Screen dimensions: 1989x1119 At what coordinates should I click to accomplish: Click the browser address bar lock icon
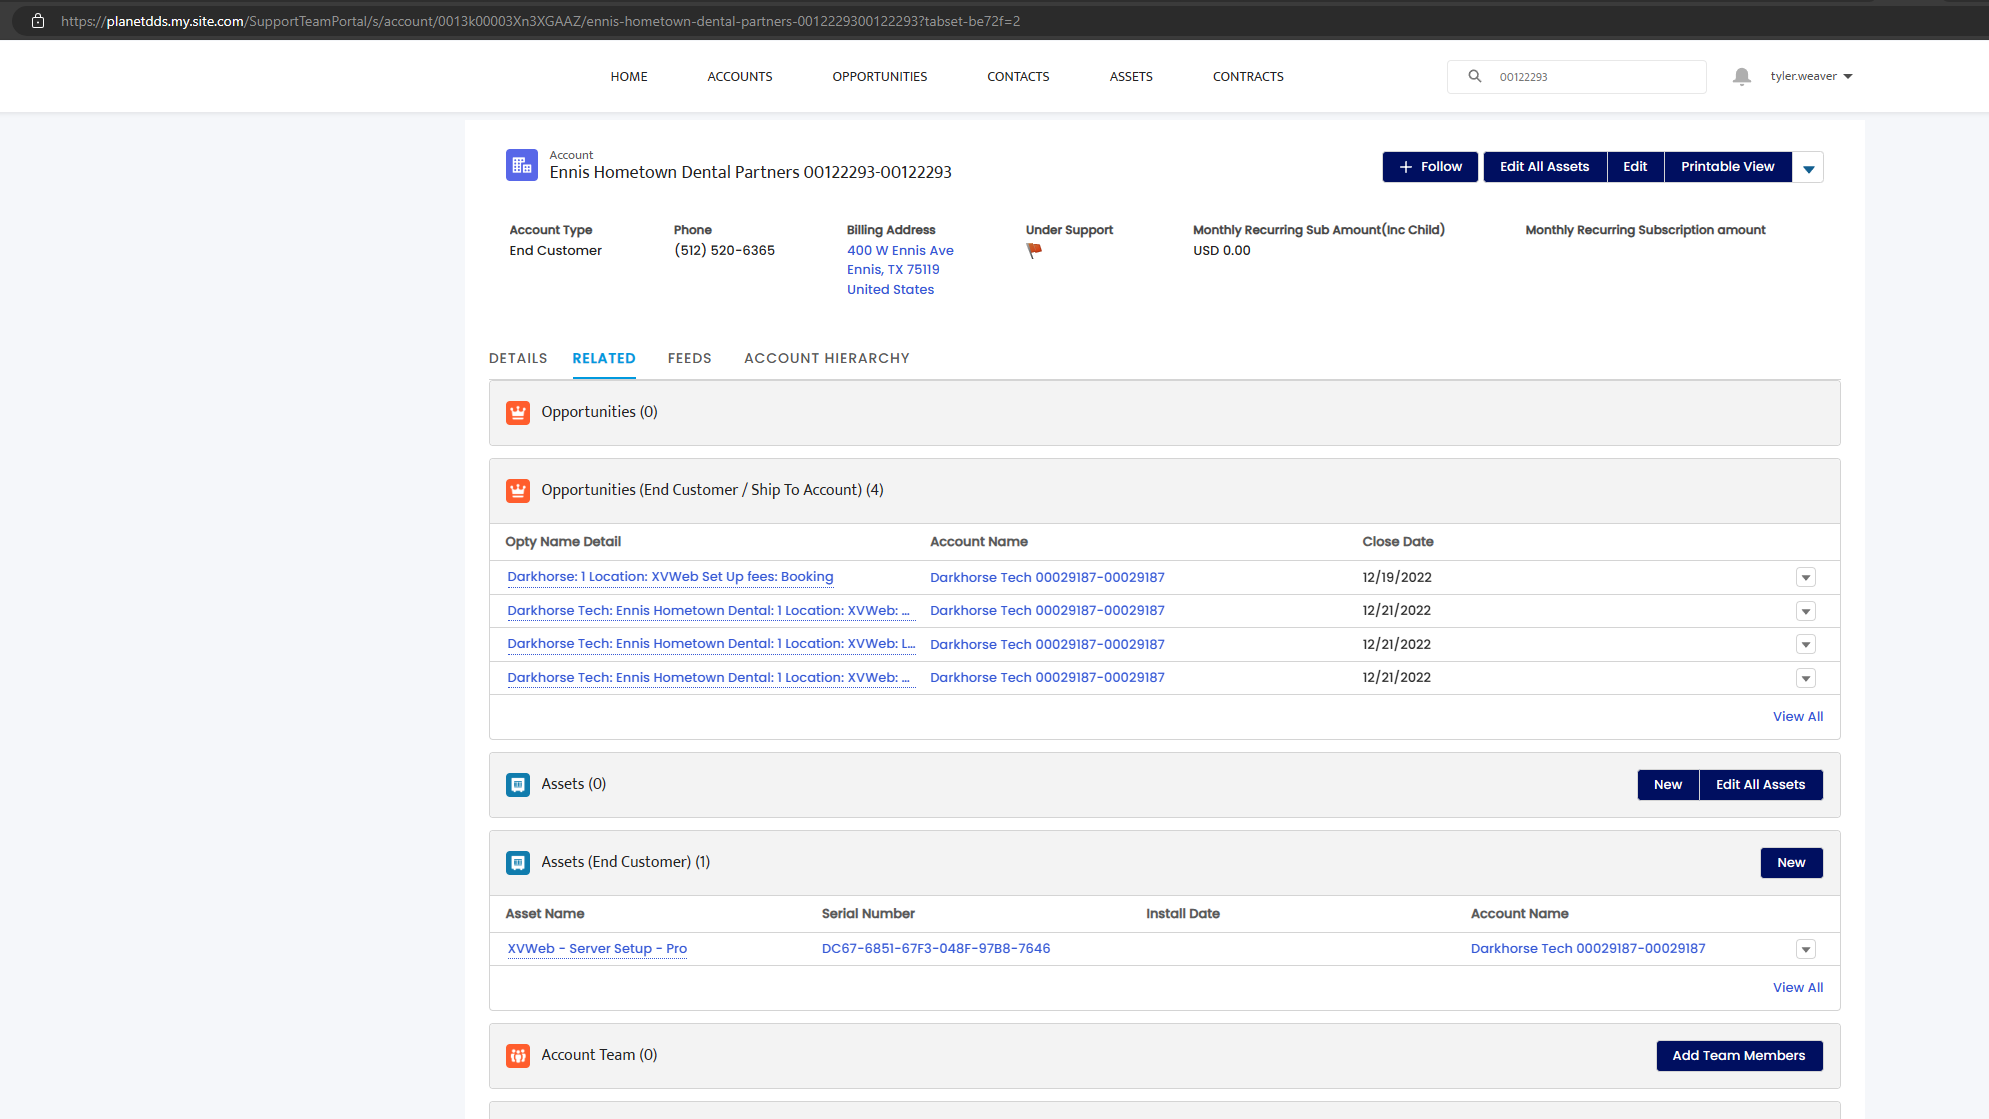point(38,21)
